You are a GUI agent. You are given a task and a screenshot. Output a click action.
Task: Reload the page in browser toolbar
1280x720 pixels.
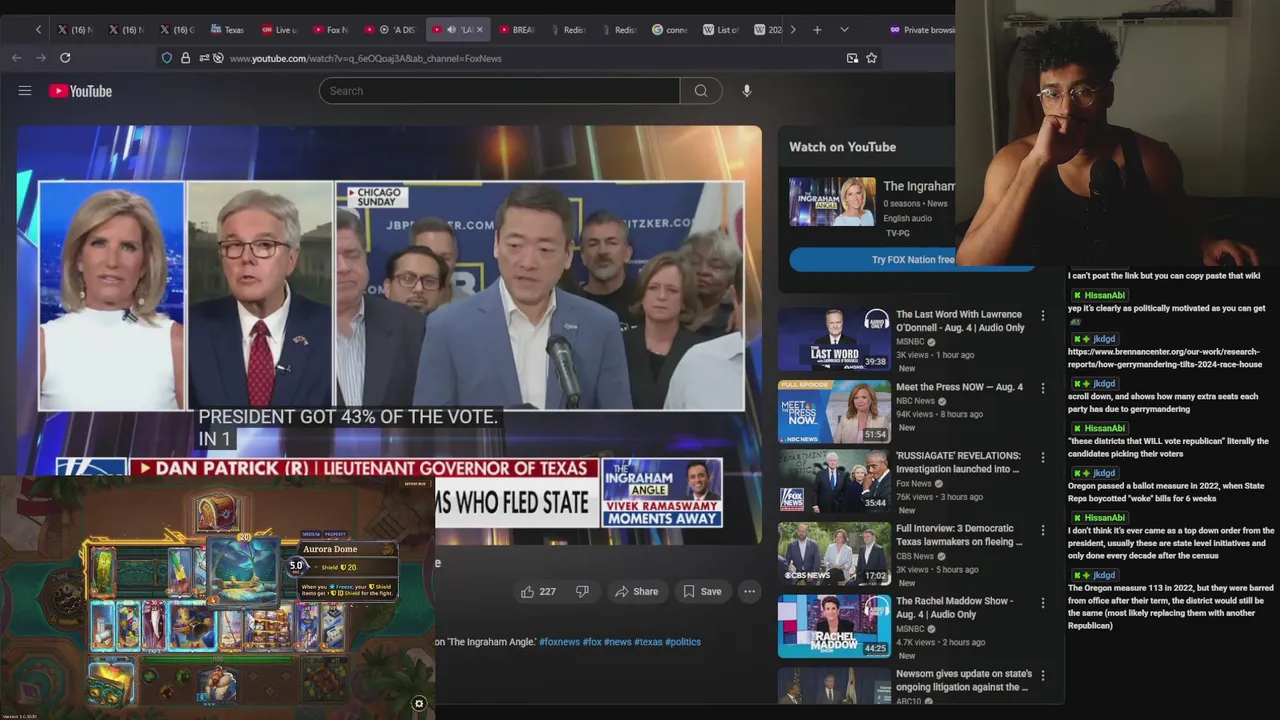click(x=65, y=58)
